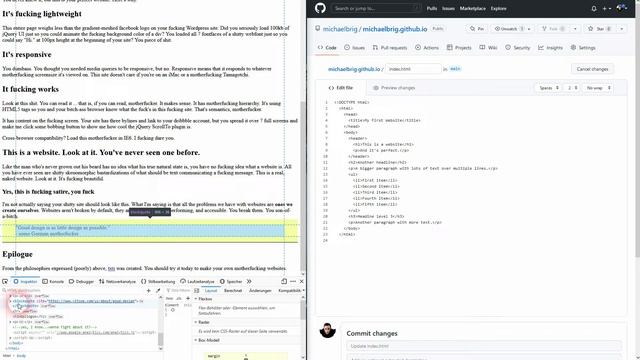Open the michaelbrig owner link
The width and height of the screenshot is (640, 360).
[x=340, y=29]
